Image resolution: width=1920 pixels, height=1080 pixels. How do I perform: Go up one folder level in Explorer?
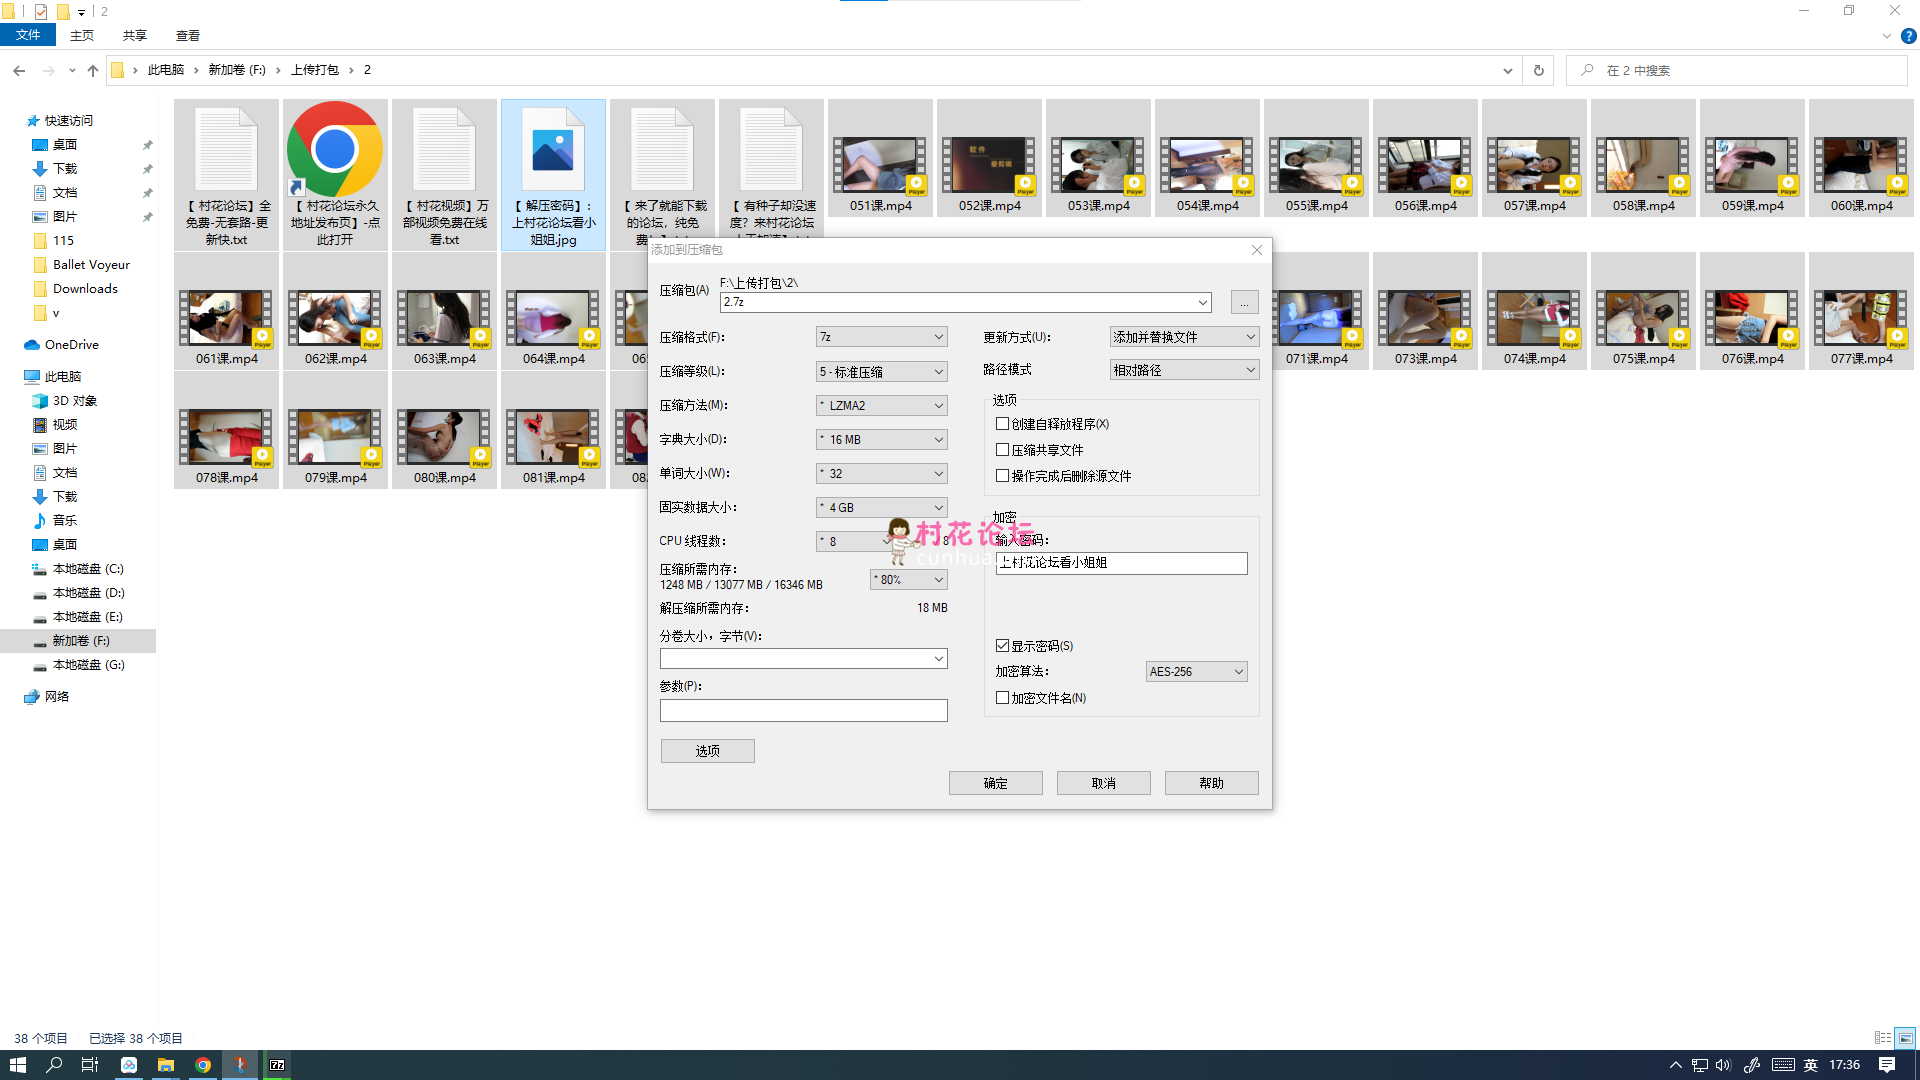point(92,70)
